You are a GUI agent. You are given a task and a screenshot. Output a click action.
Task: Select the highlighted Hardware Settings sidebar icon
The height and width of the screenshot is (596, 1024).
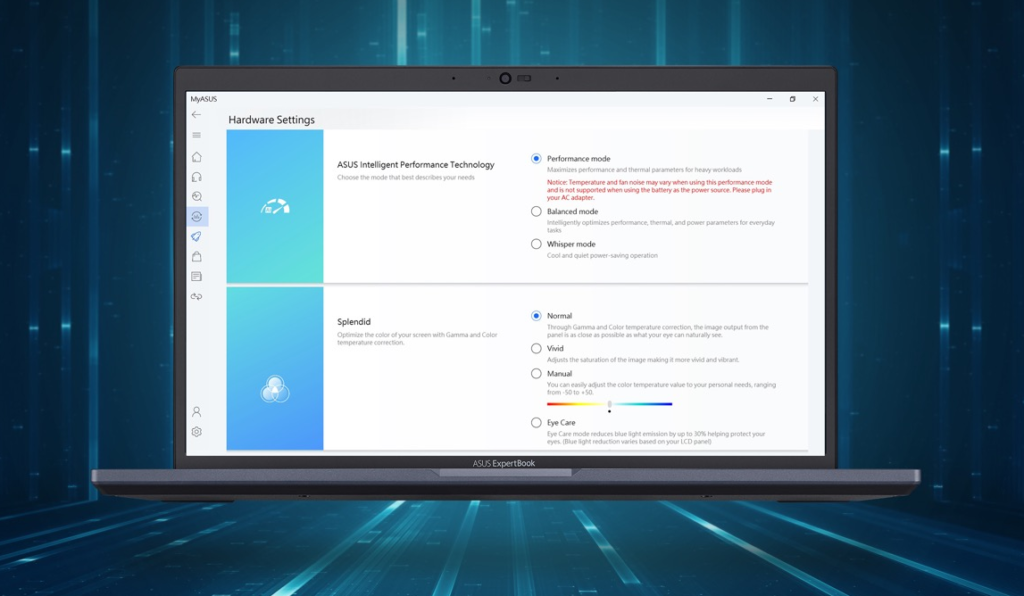(x=197, y=216)
